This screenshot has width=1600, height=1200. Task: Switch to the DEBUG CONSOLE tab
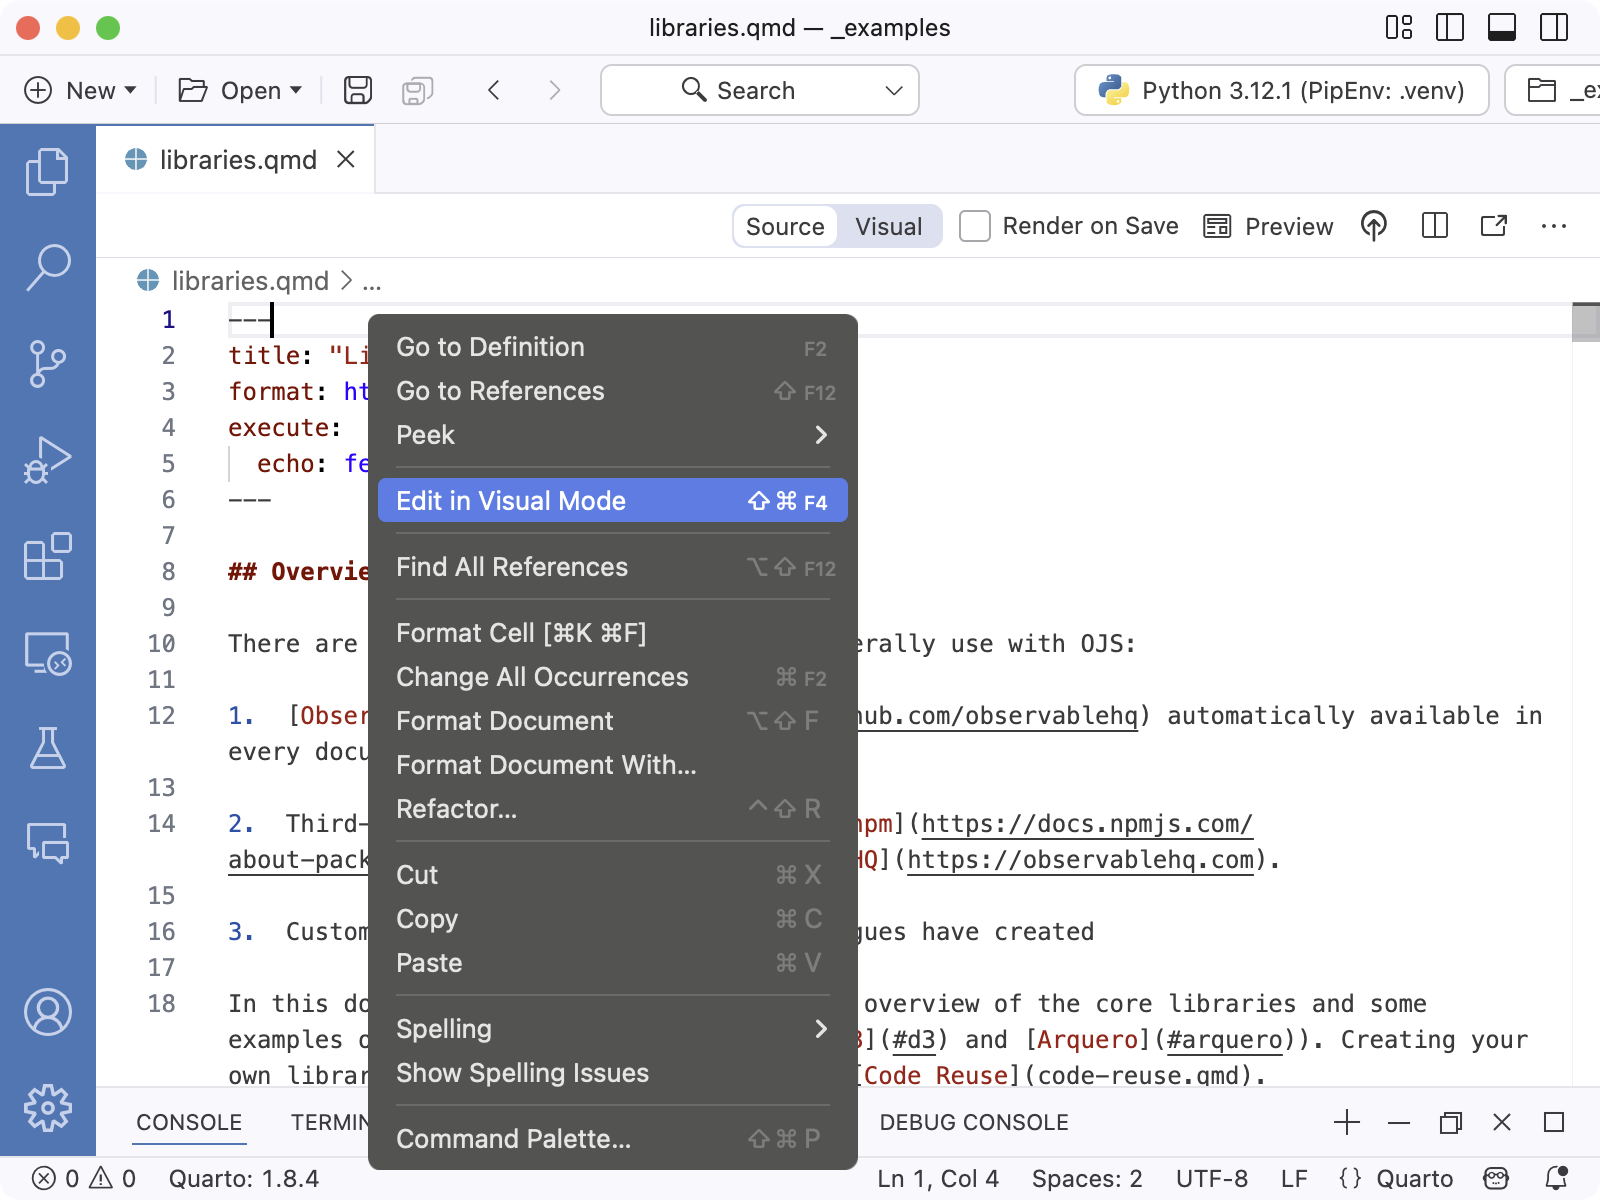tap(974, 1122)
